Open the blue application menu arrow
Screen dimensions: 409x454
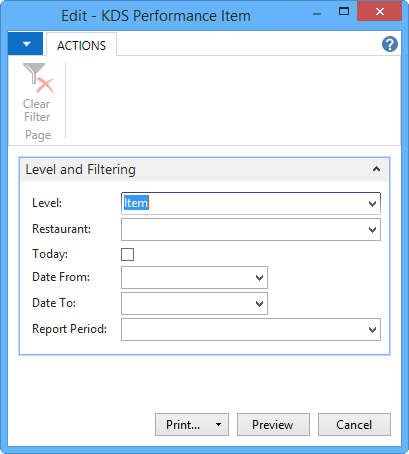pos(26,44)
